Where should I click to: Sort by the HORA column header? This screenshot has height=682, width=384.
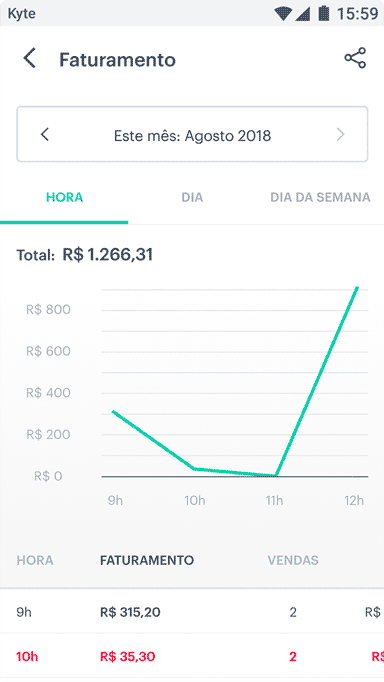pos(35,560)
